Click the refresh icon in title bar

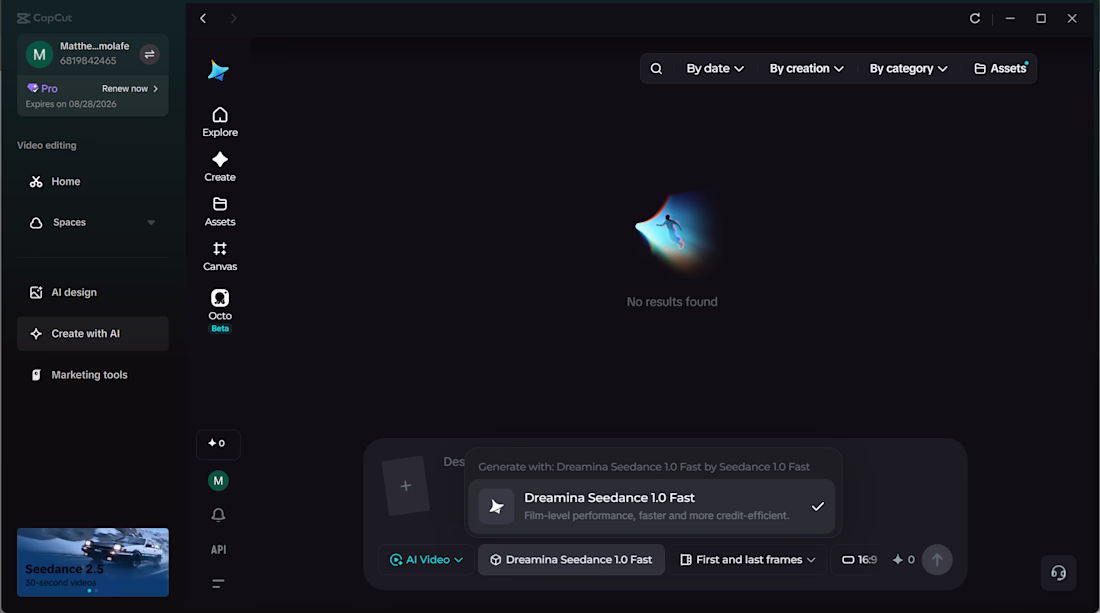[974, 18]
